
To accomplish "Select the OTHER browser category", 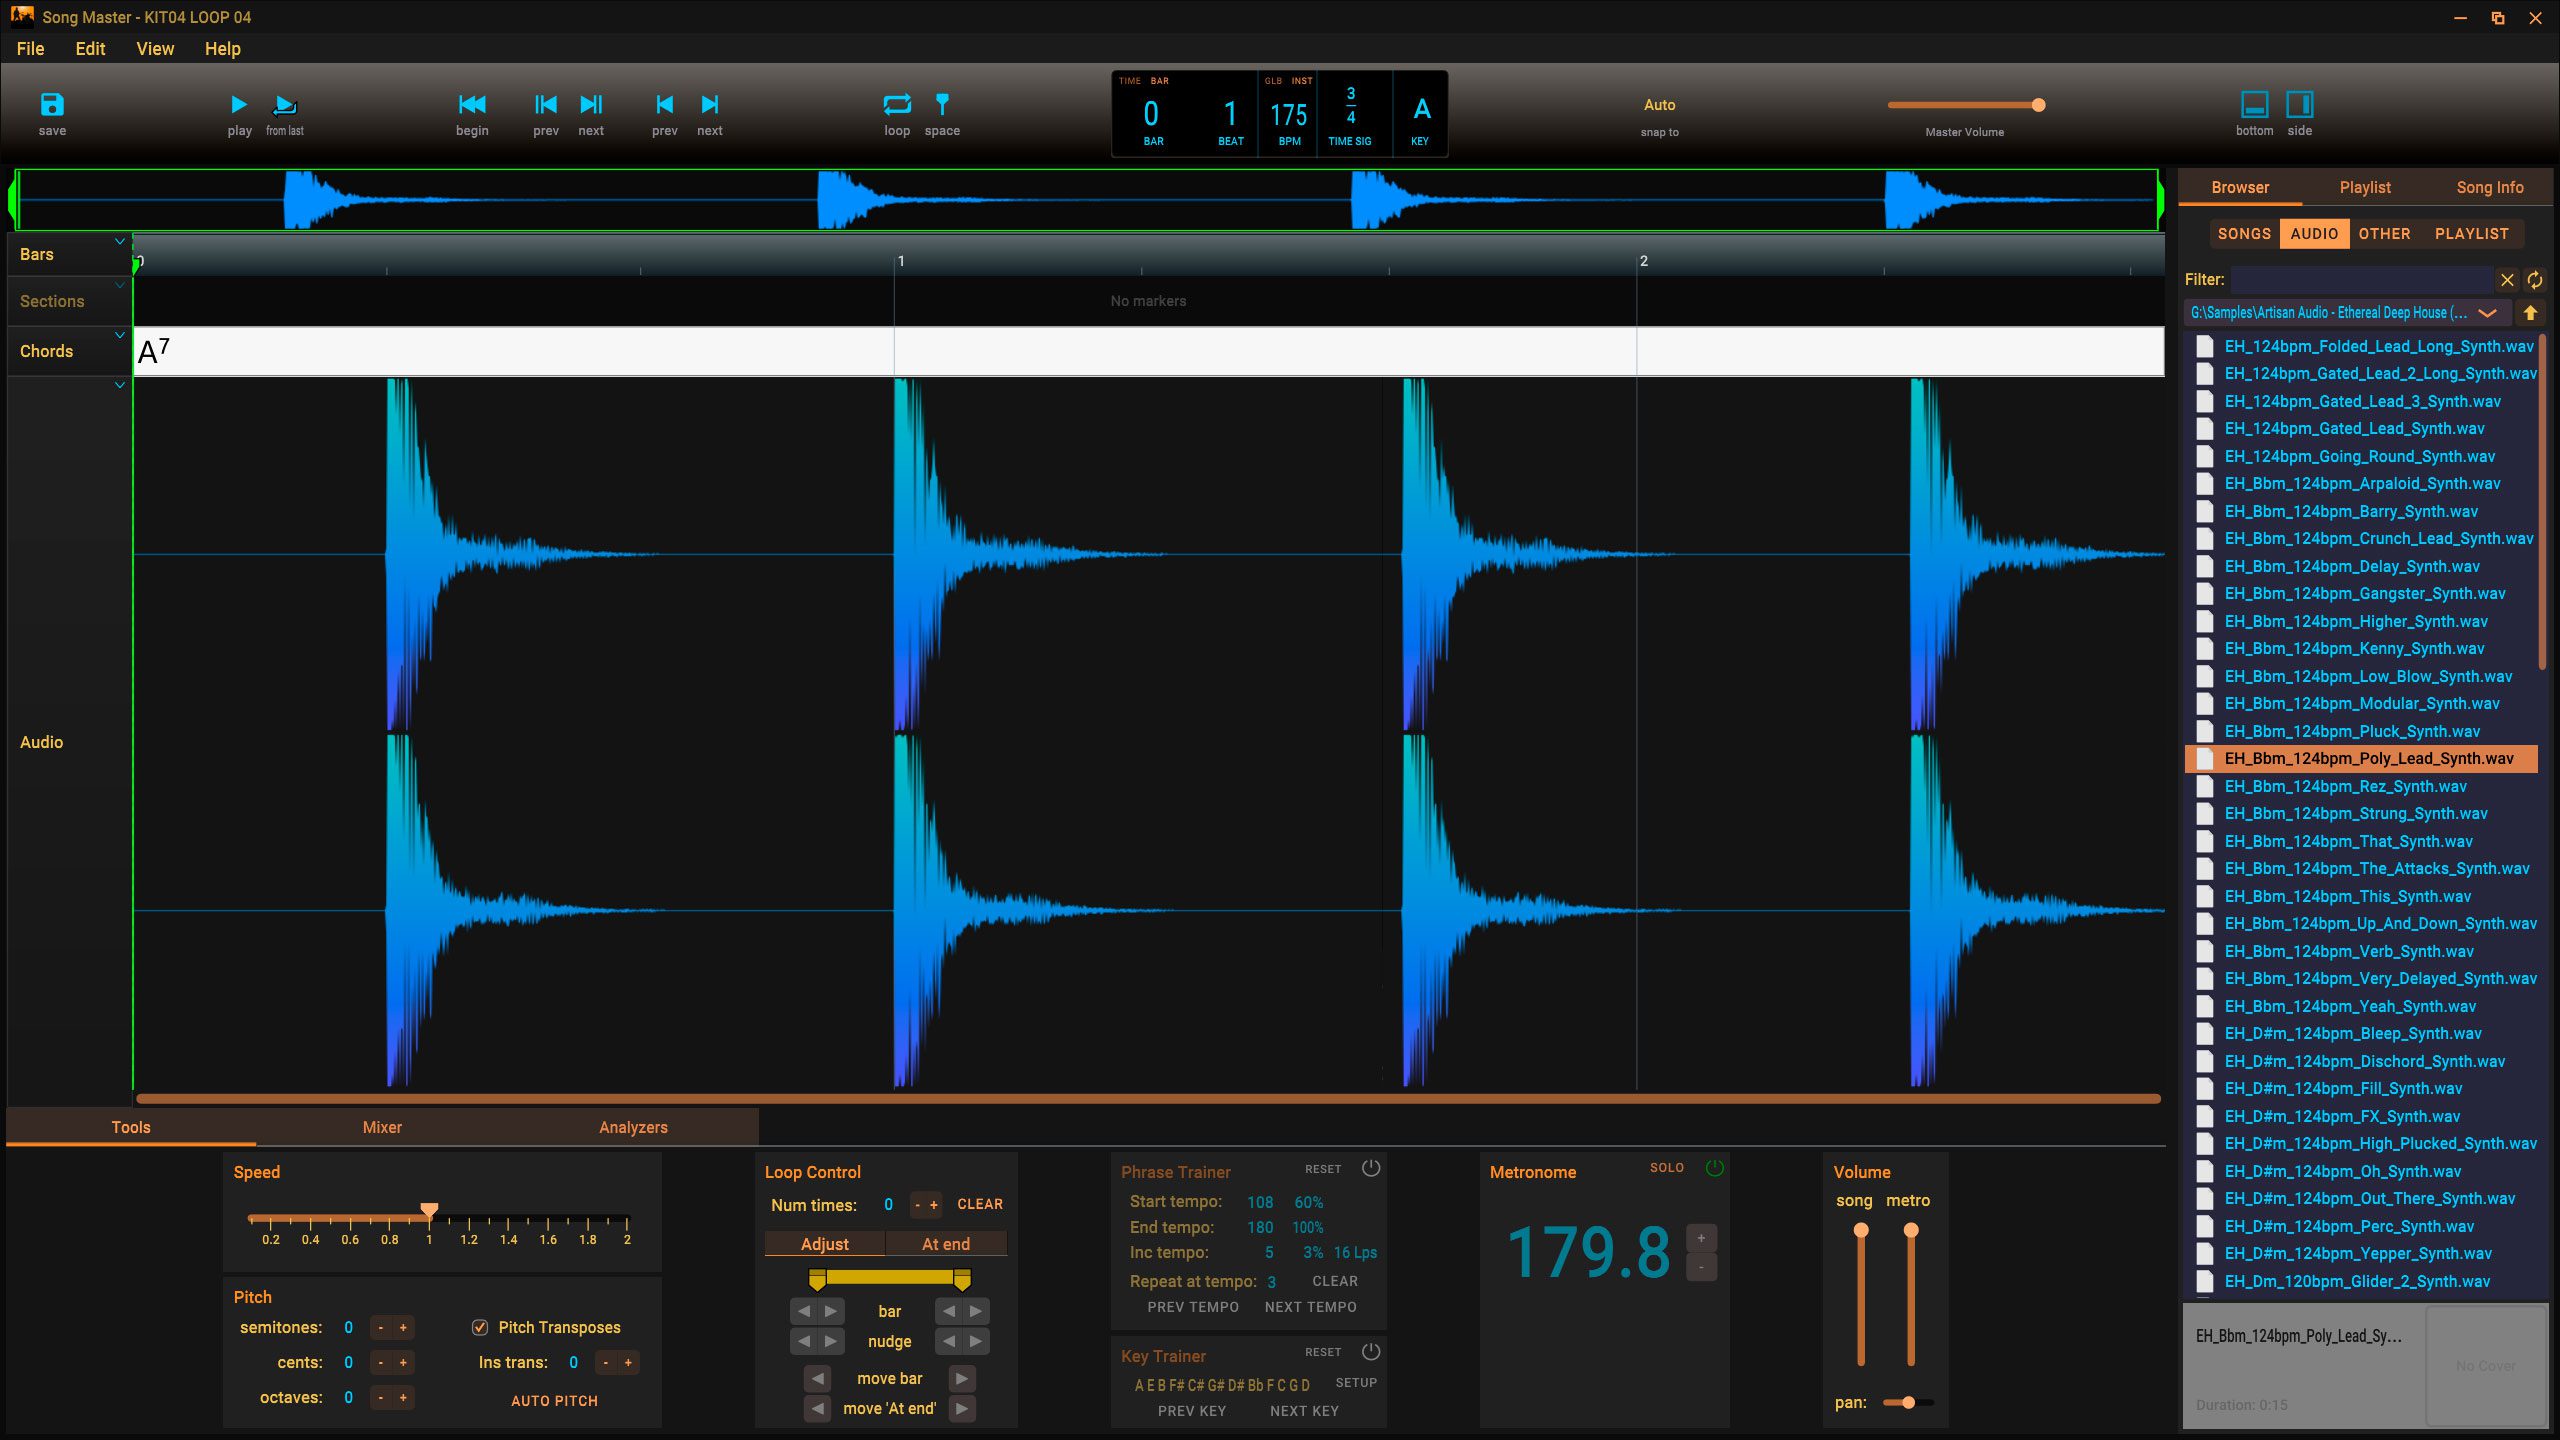I will tap(2384, 234).
